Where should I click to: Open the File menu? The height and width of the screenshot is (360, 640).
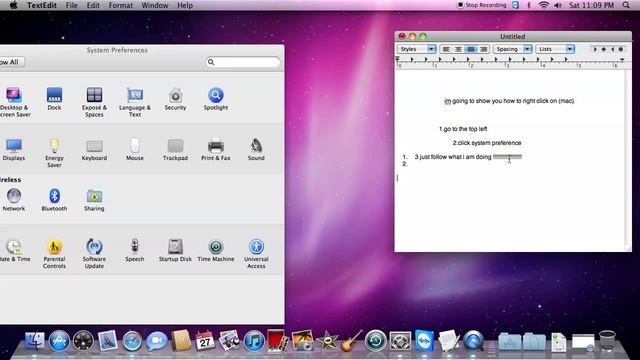(71, 5)
